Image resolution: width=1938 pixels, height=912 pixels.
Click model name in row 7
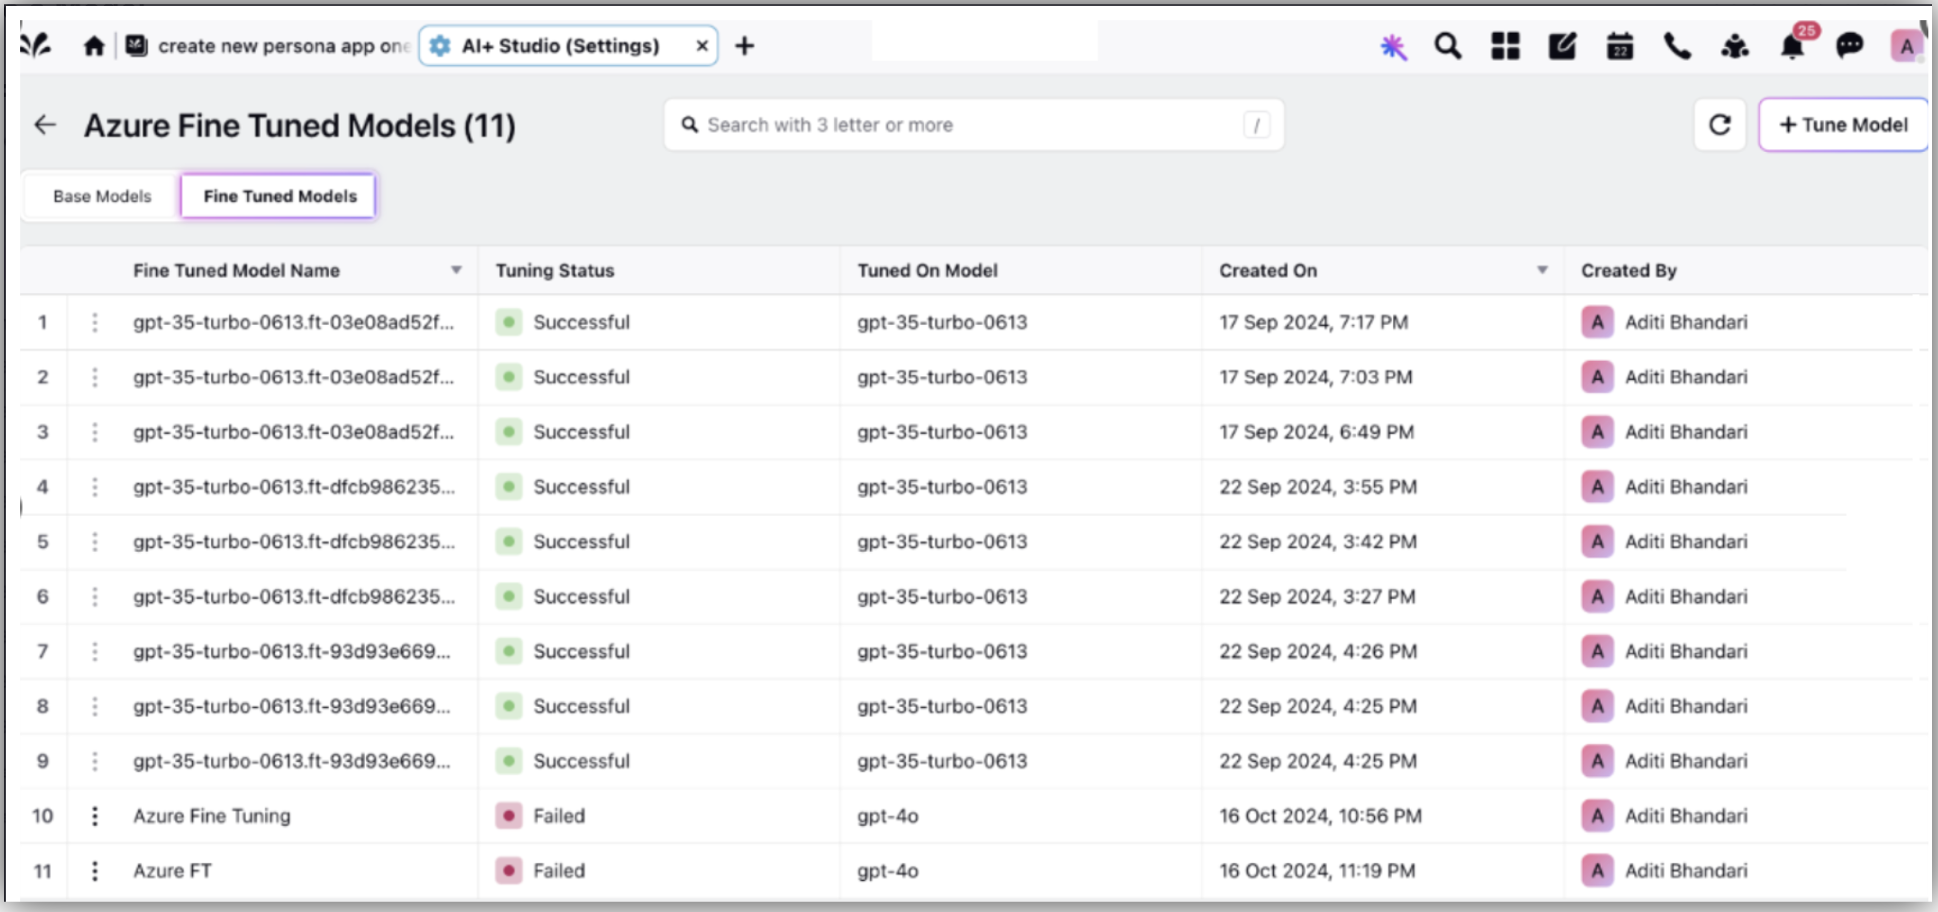click(292, 651)
